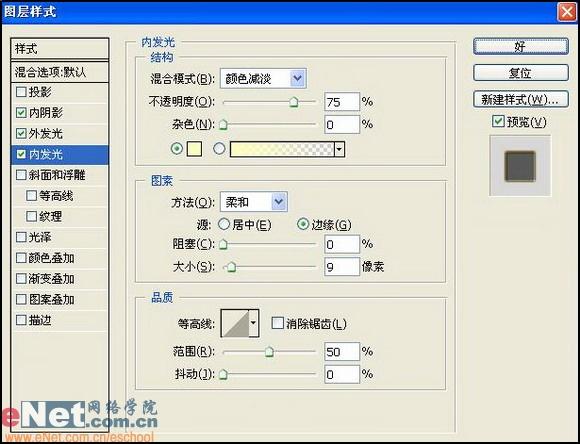Image resolution: width=580 pixels, height=444 pixels.
Task: Enable the 斜面和浮雕 bevel checkbox
Action: (21, 175)
